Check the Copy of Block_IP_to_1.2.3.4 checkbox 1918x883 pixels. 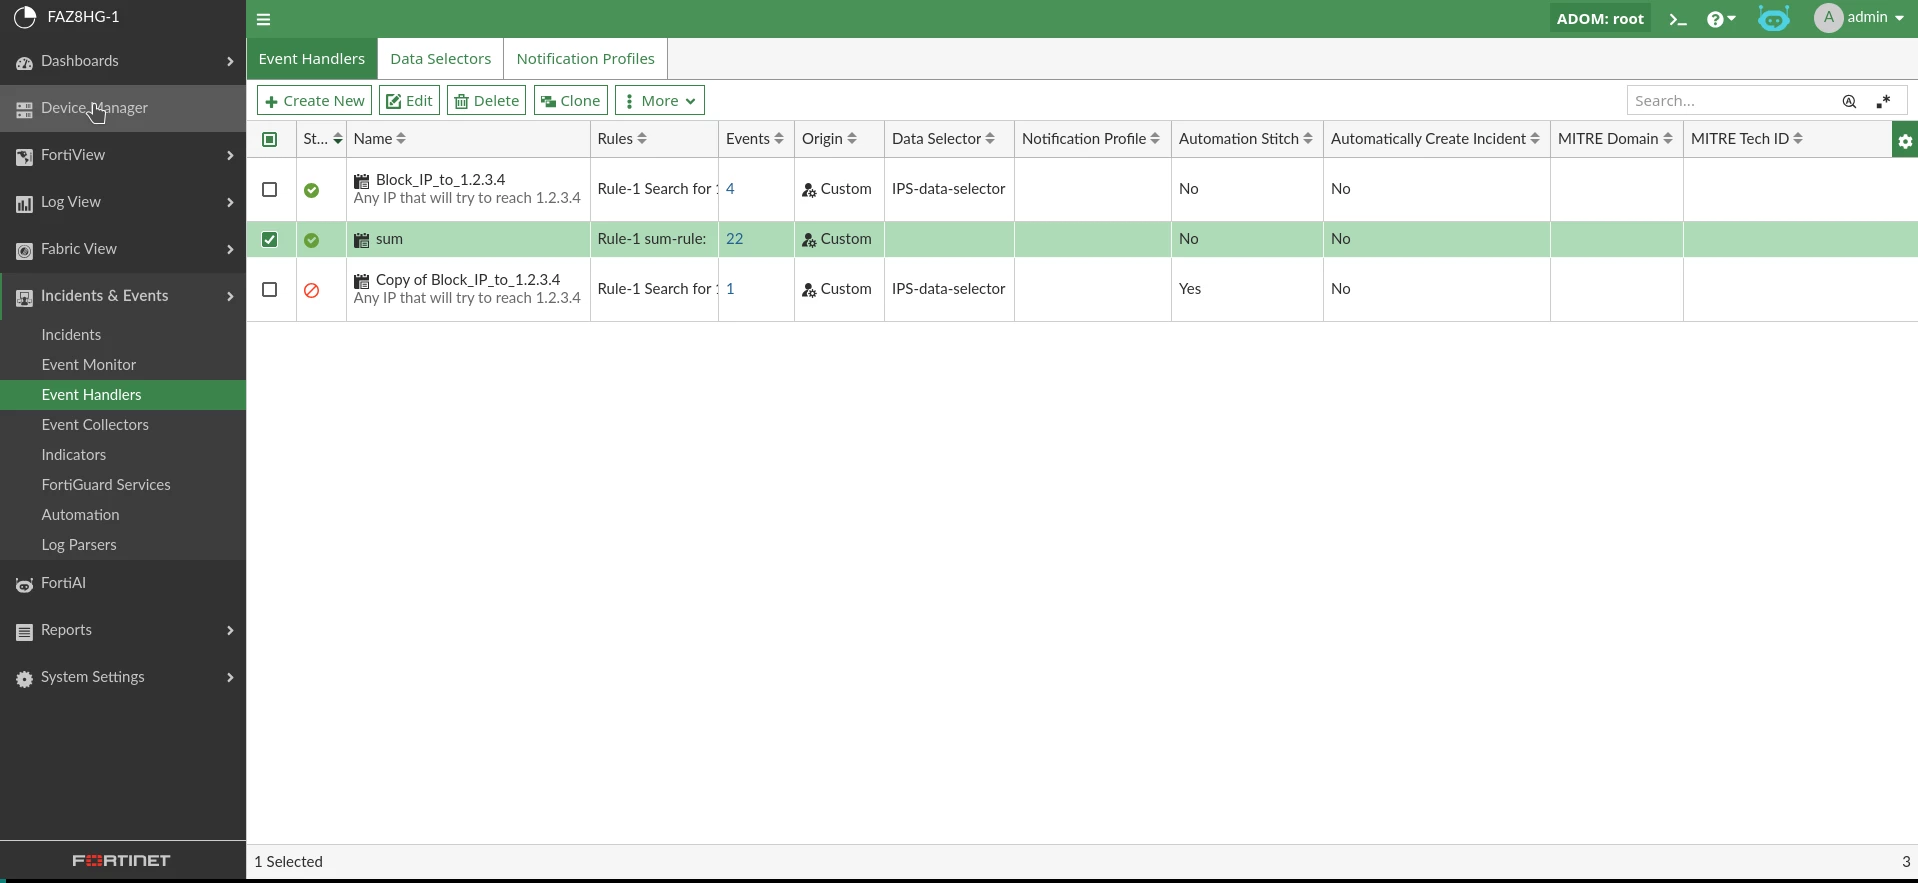point(270,289)
